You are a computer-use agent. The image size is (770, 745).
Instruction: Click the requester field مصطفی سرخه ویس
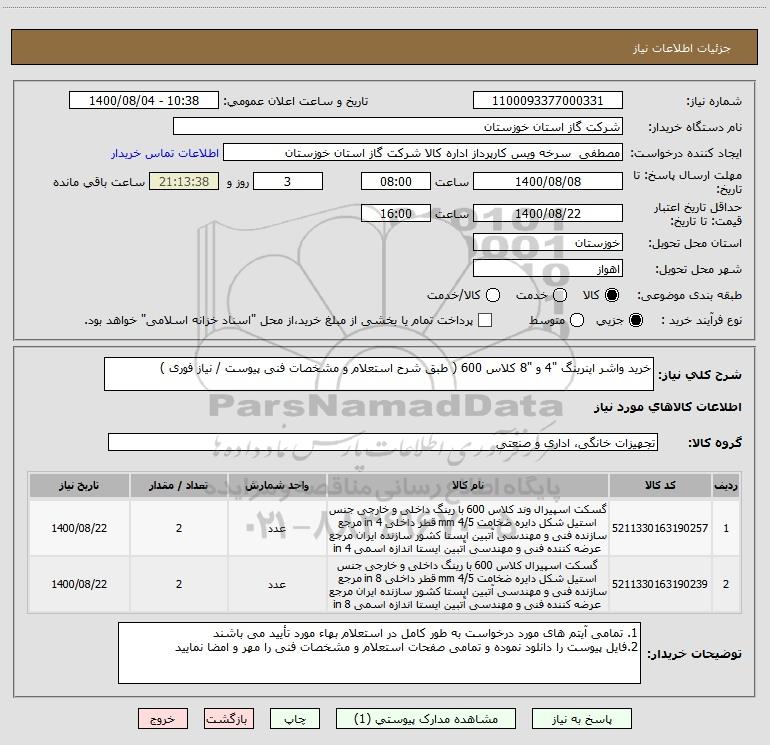tap(423, 153)
